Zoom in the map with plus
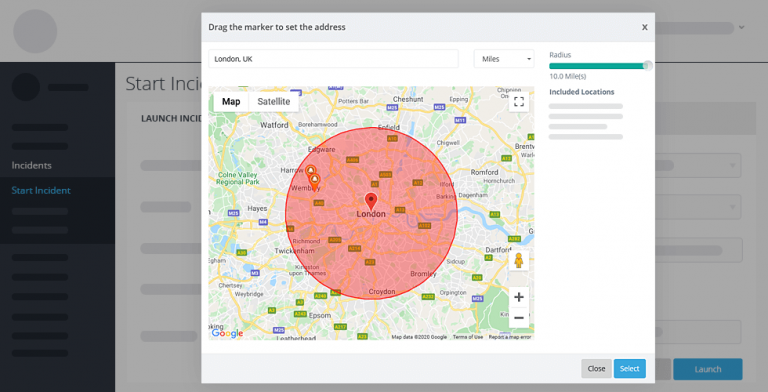Screen dimensions: 768x392 click(x=519, y=297)
